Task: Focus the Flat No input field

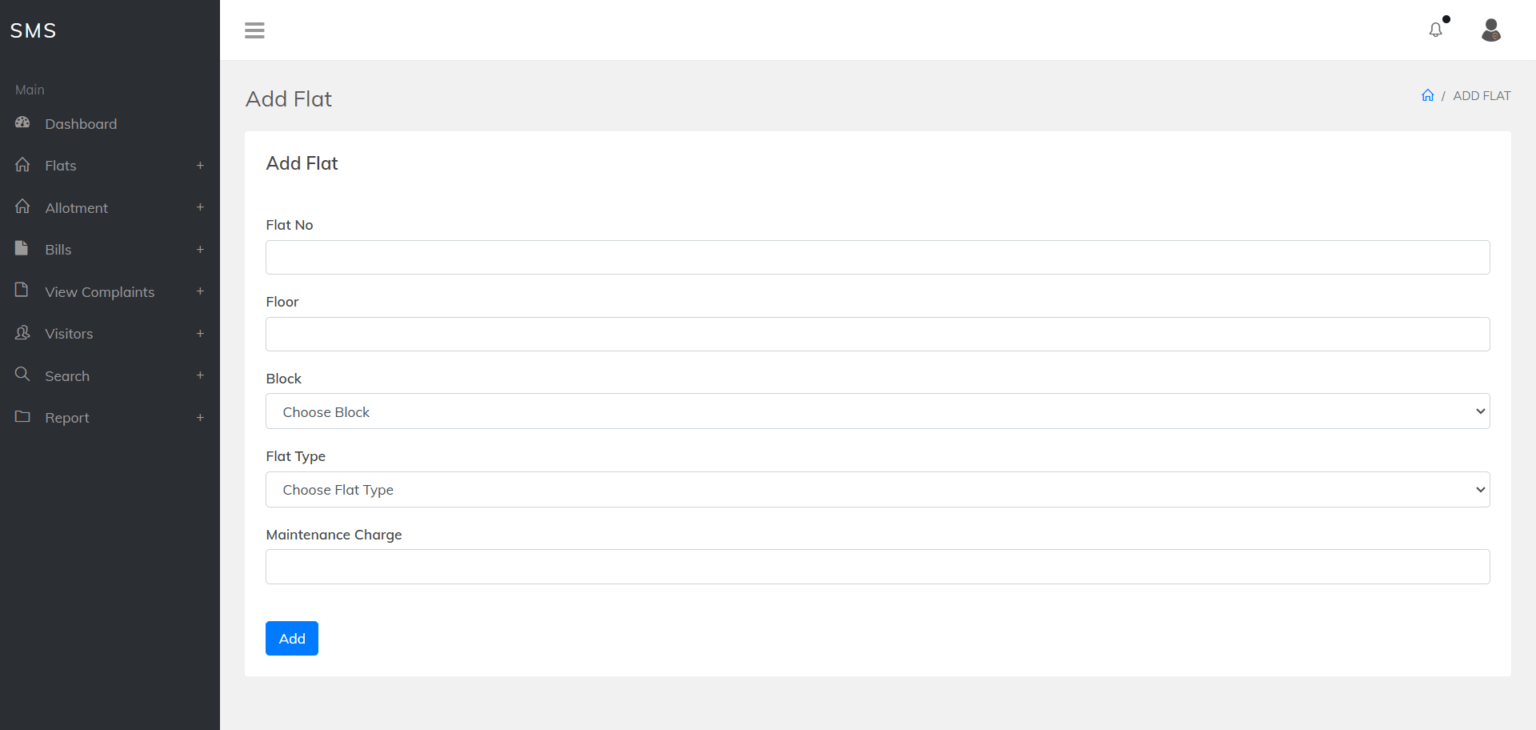Action: (877, 257)
